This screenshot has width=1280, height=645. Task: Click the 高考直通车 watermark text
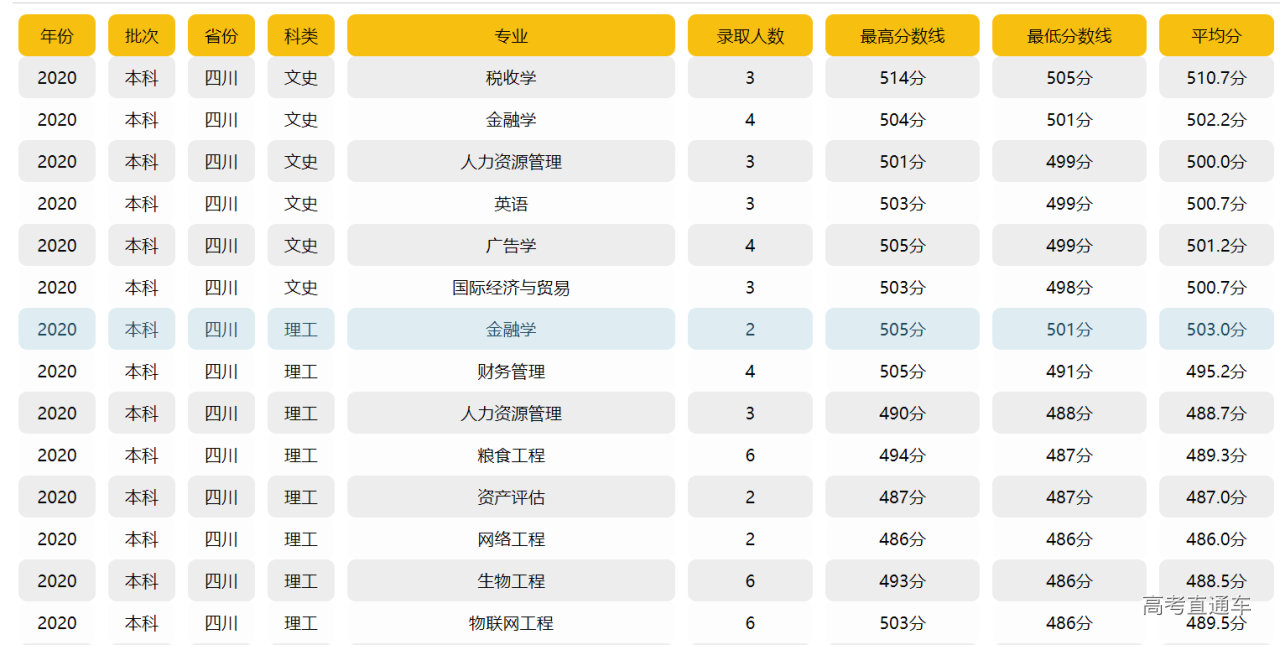tap(1197, 605)
